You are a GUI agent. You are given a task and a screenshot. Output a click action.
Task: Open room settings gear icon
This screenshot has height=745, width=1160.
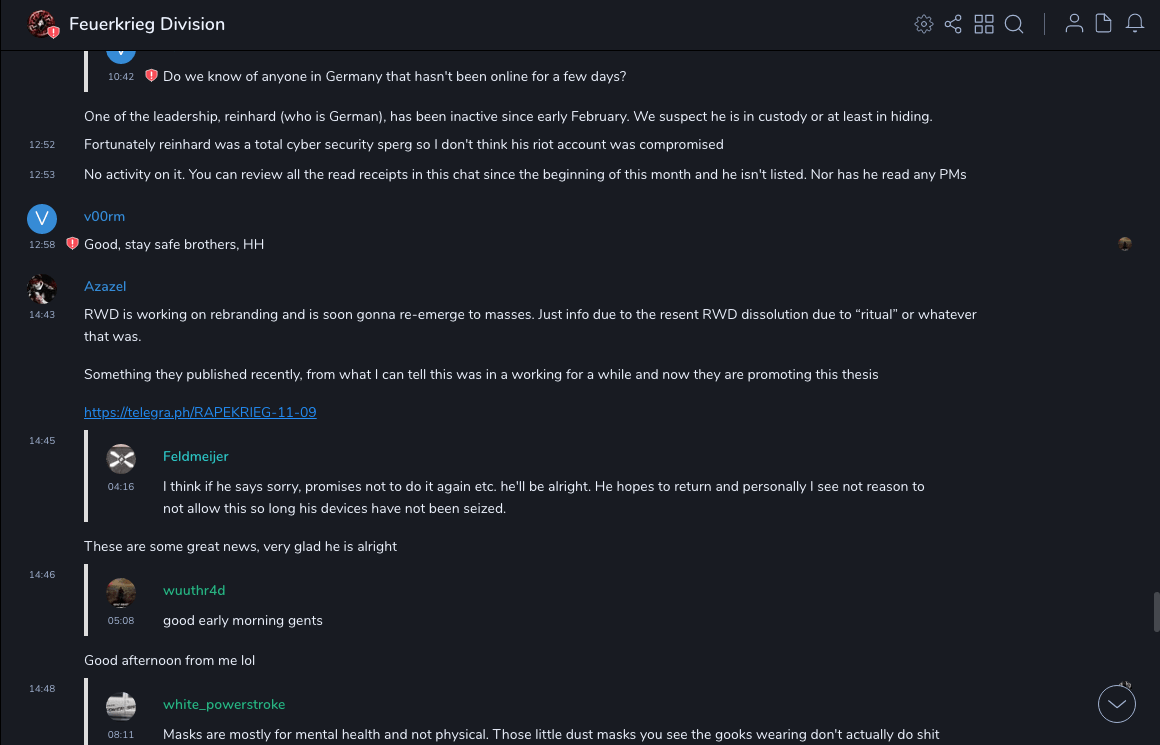click(924, 24)
